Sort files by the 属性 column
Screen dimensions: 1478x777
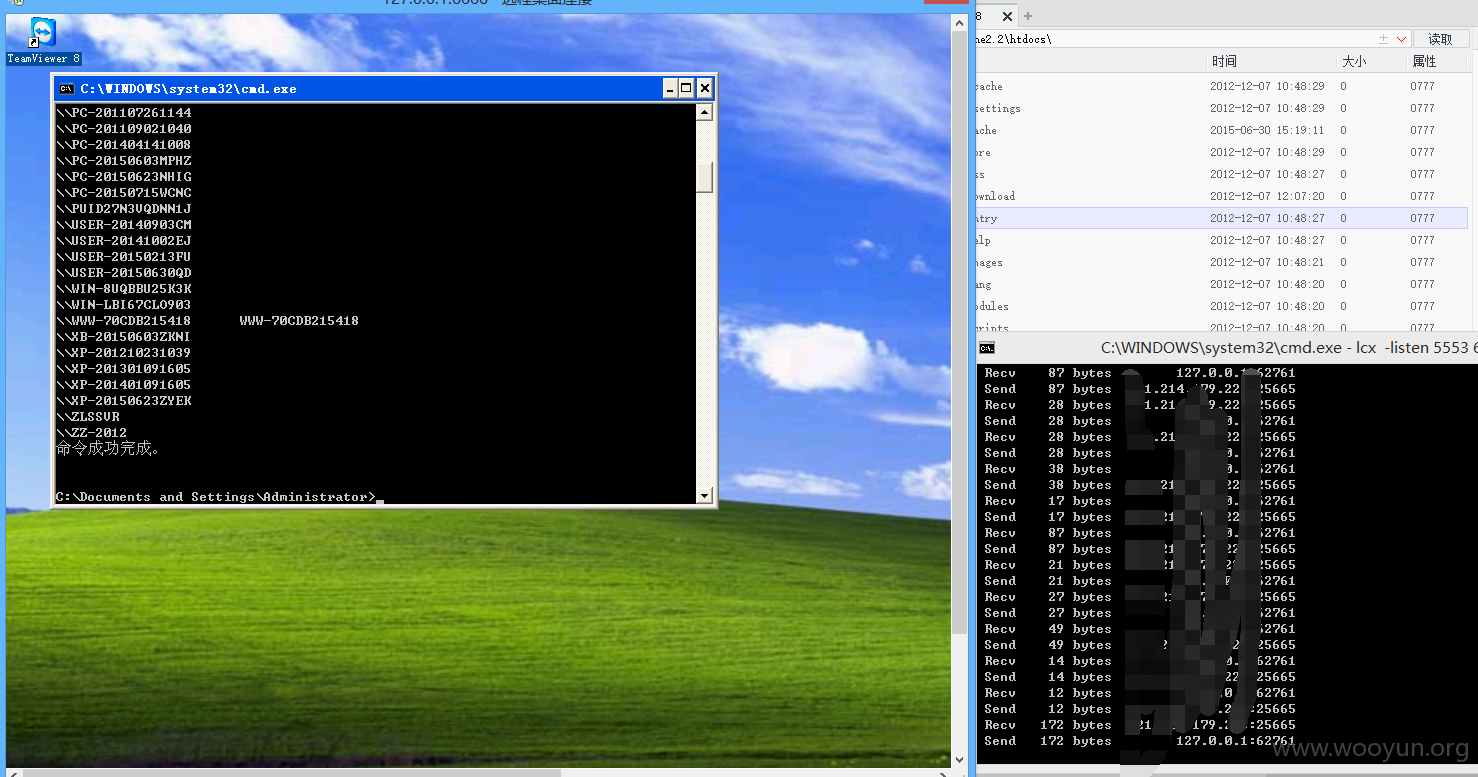tap(1423, 61)
